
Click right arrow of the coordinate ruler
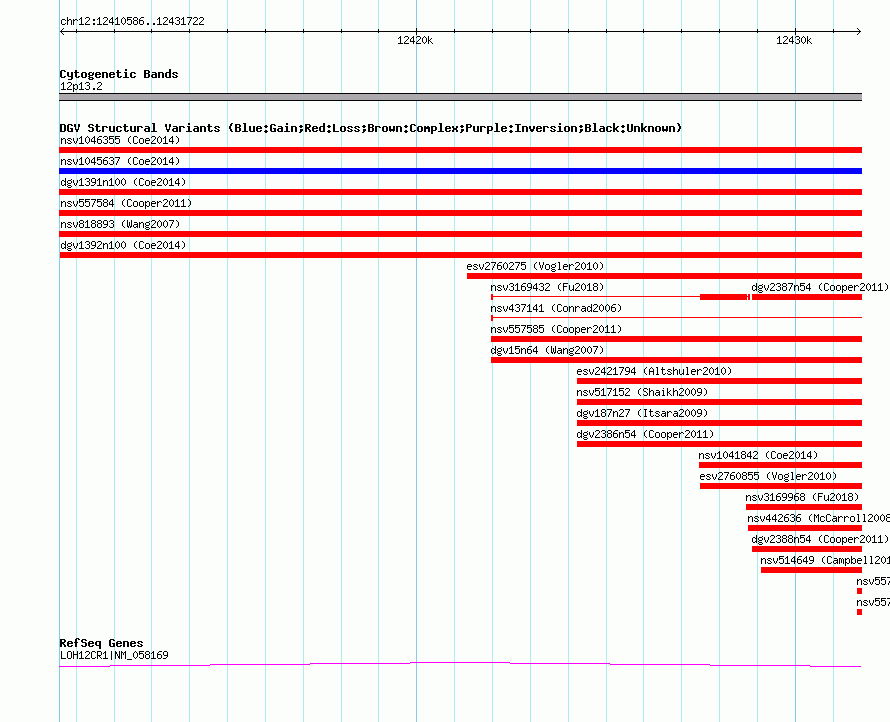pyautogui.click(x=858, y=32)
